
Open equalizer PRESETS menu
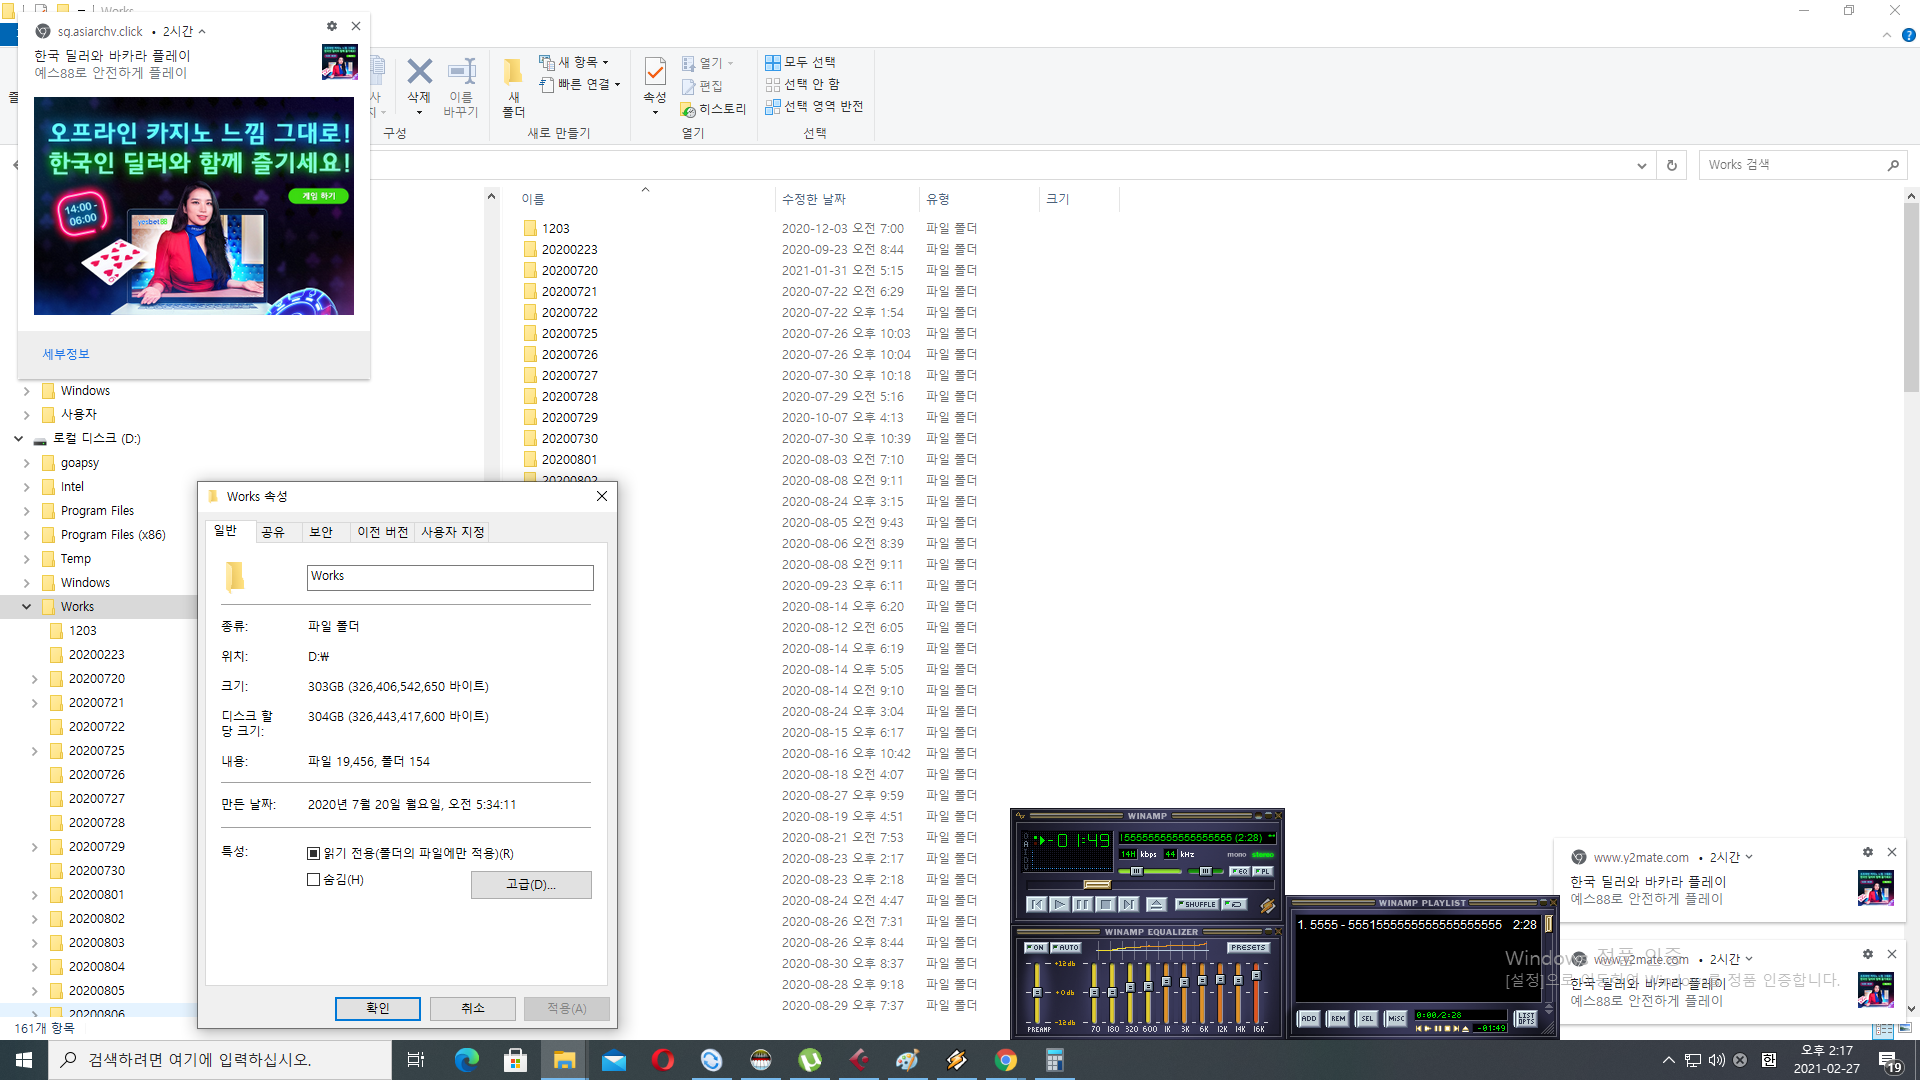1248,947
